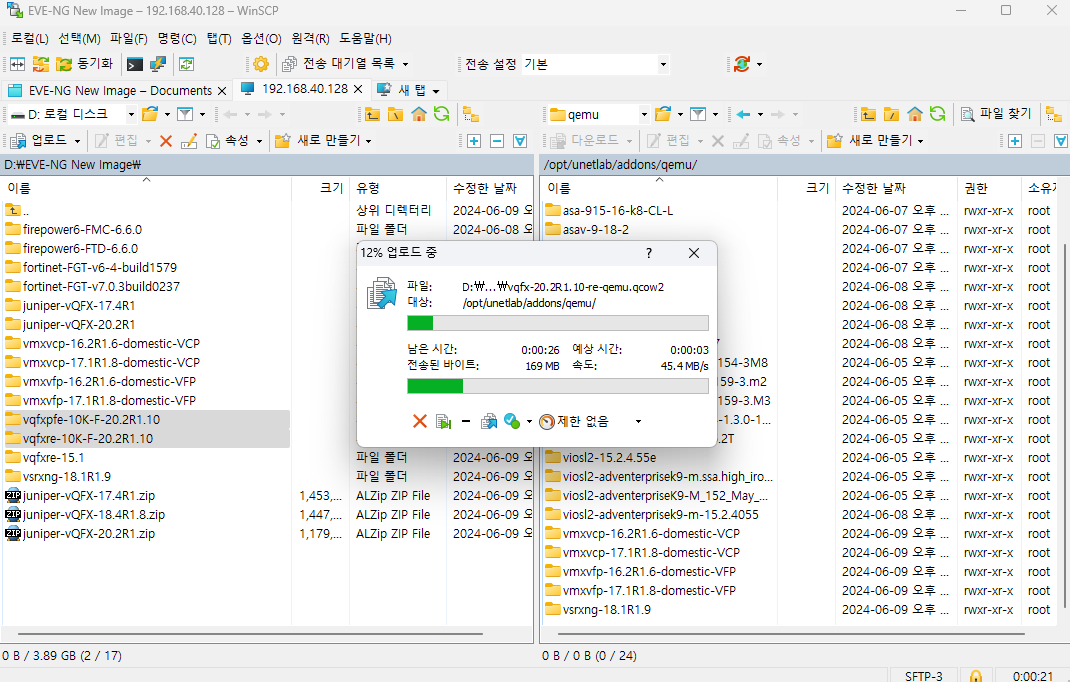Screen dimensions: 1070x682
Task: Click local unselect files minus icon
Action: [497, 141]
